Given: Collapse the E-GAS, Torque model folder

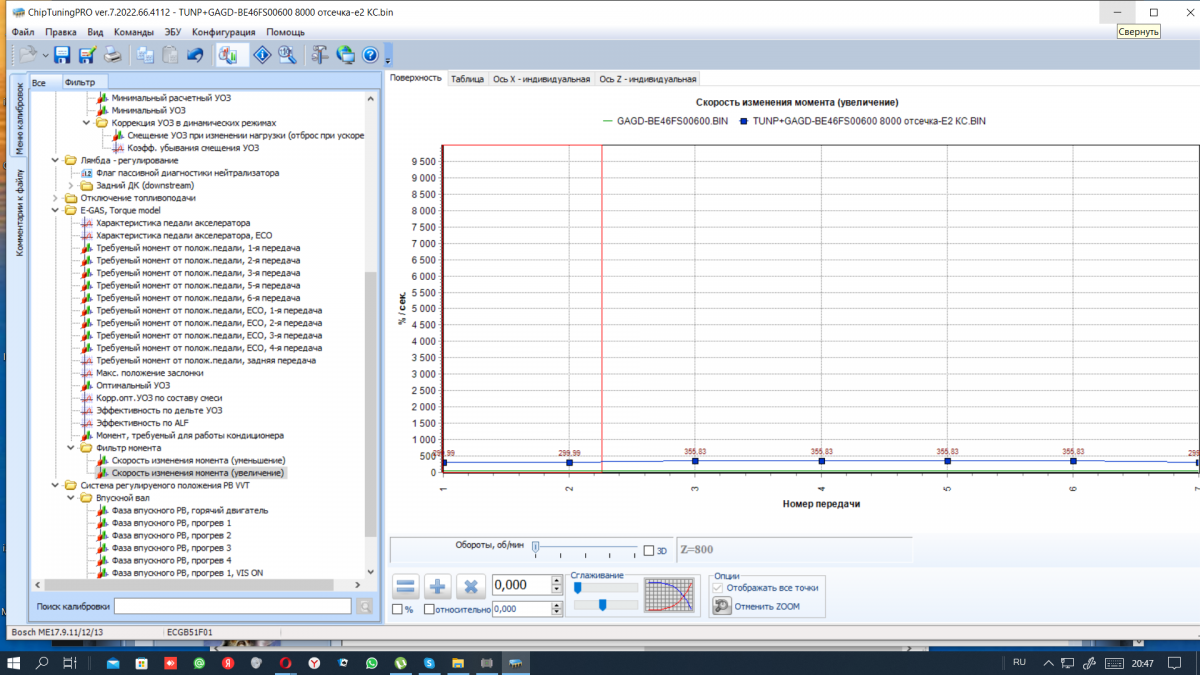Looking at the screenshot, I should [x=56, y=210].
